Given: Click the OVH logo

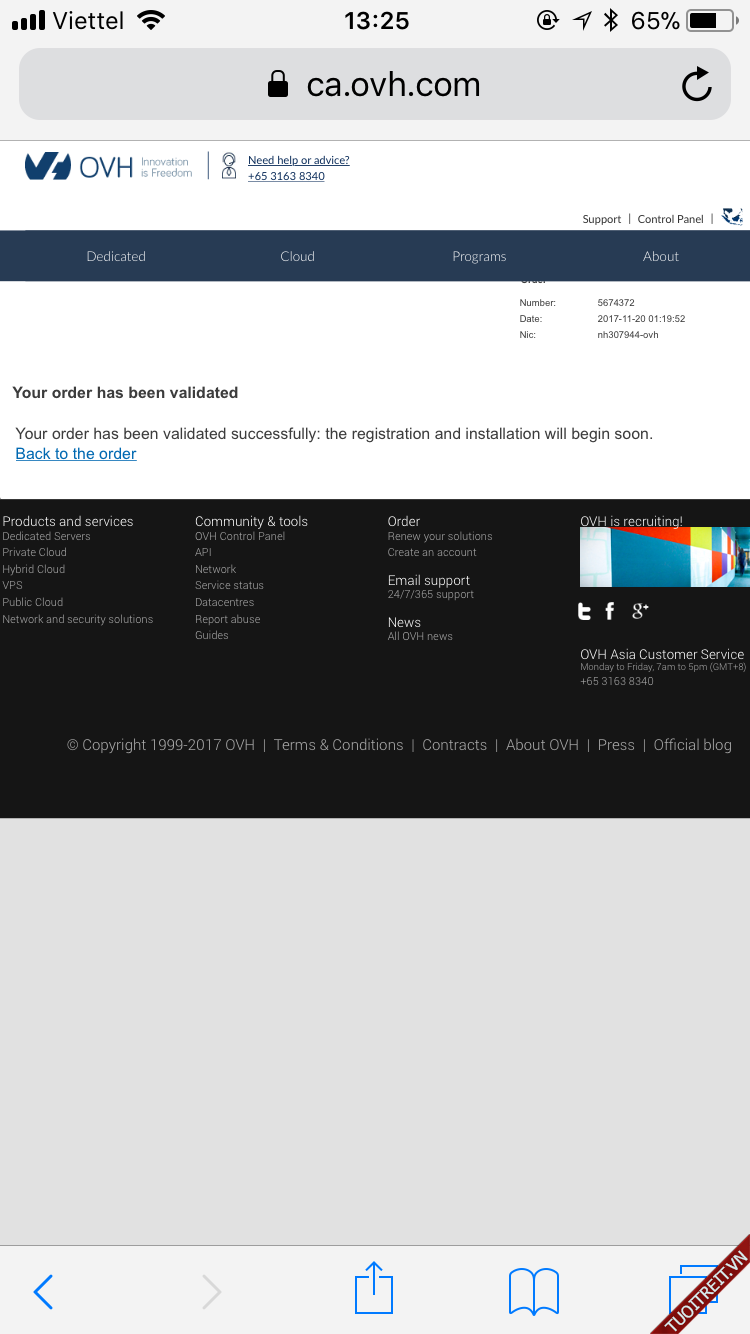Looking at the screenshot, I should pos(79,166).
